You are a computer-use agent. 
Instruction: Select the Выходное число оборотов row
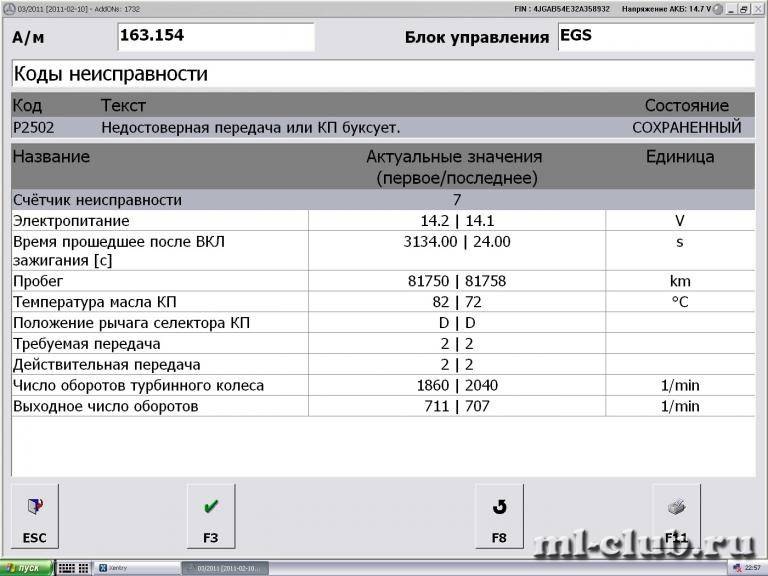pos(383,406)
